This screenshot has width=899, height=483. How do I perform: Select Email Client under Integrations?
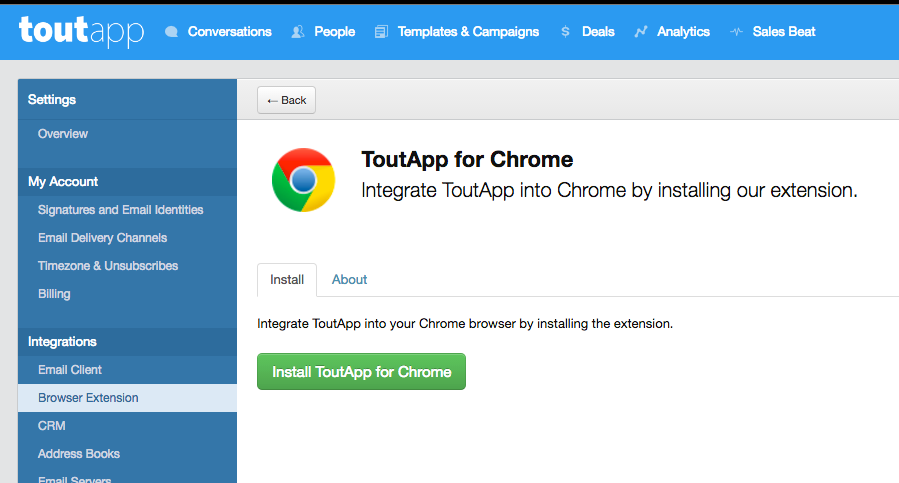[70, 370]
